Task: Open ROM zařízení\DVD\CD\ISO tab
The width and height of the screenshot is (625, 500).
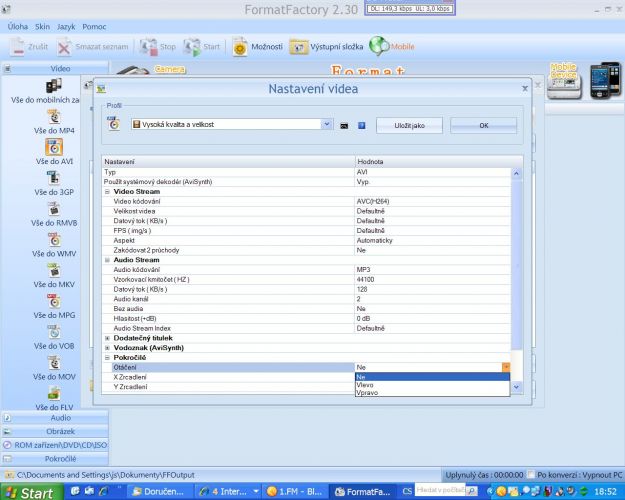Action: [x=55, y=445]
